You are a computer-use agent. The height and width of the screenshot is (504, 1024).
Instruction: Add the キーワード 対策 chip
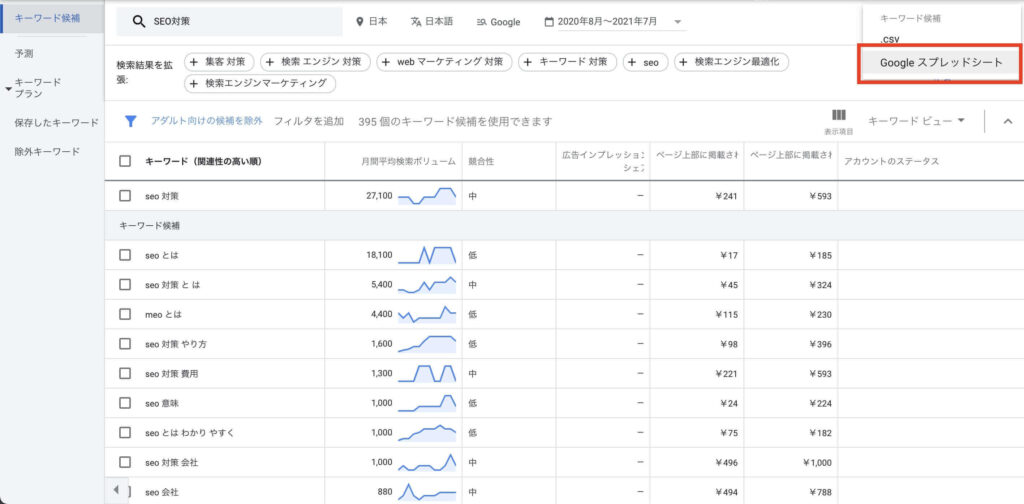pyautogui.click(x=568, y=62)
